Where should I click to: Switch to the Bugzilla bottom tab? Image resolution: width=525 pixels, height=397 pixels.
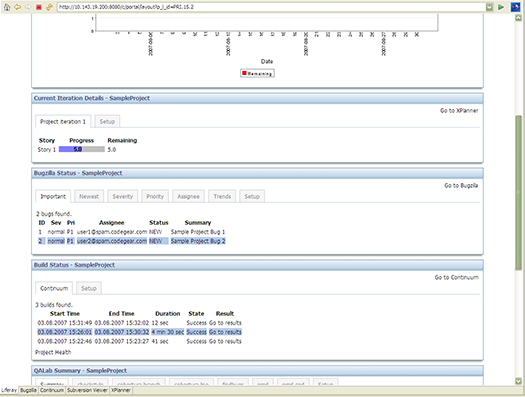pos(28,390)
